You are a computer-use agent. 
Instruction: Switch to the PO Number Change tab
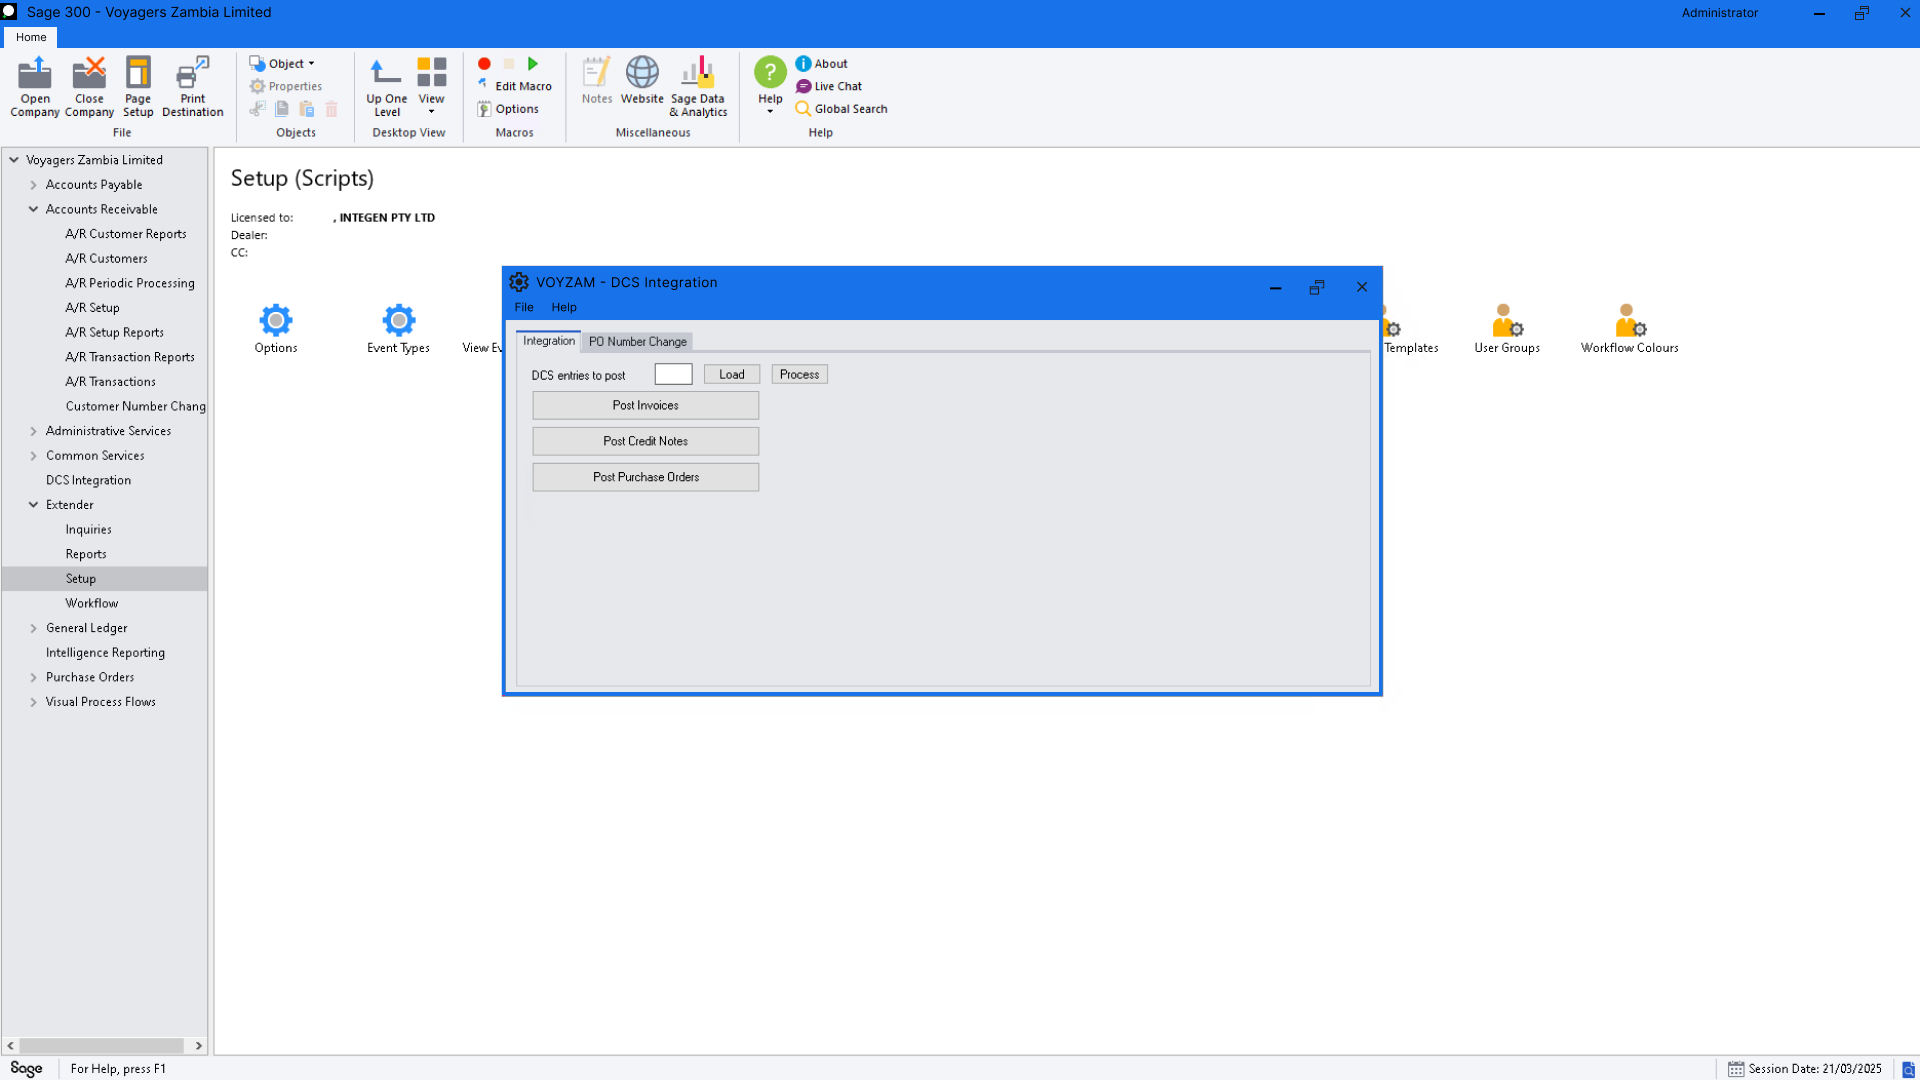(637, 342)
